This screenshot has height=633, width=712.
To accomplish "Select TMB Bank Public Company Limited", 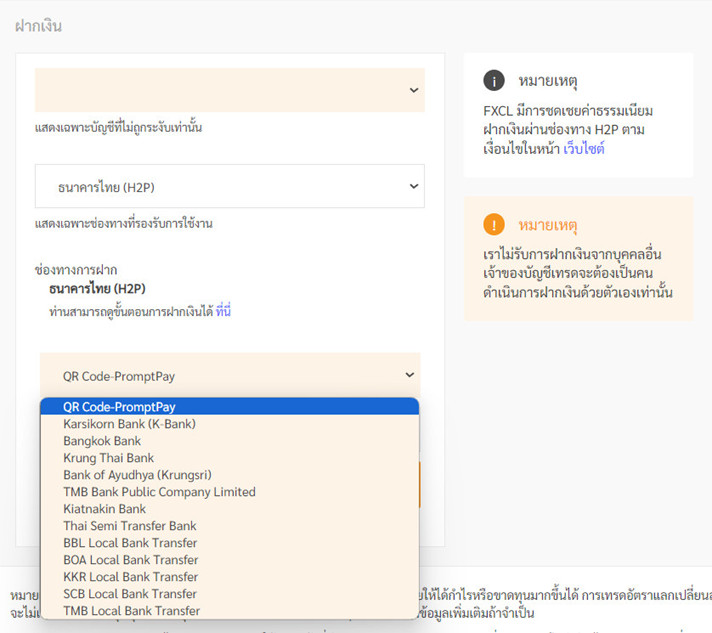I will pyautogui.click(x=159, y=492).
